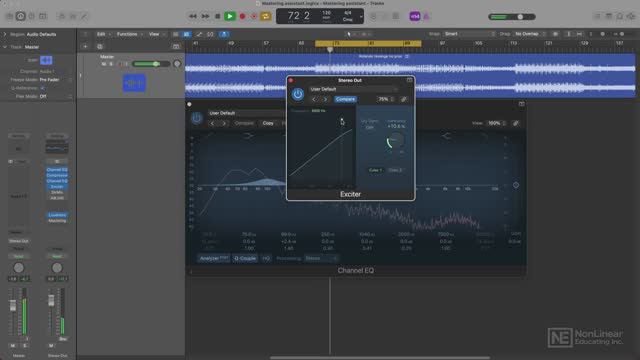Collapse the Track Master section
Image resolution: width=640 pixels, height=360 pixels.
pos(5,47)
